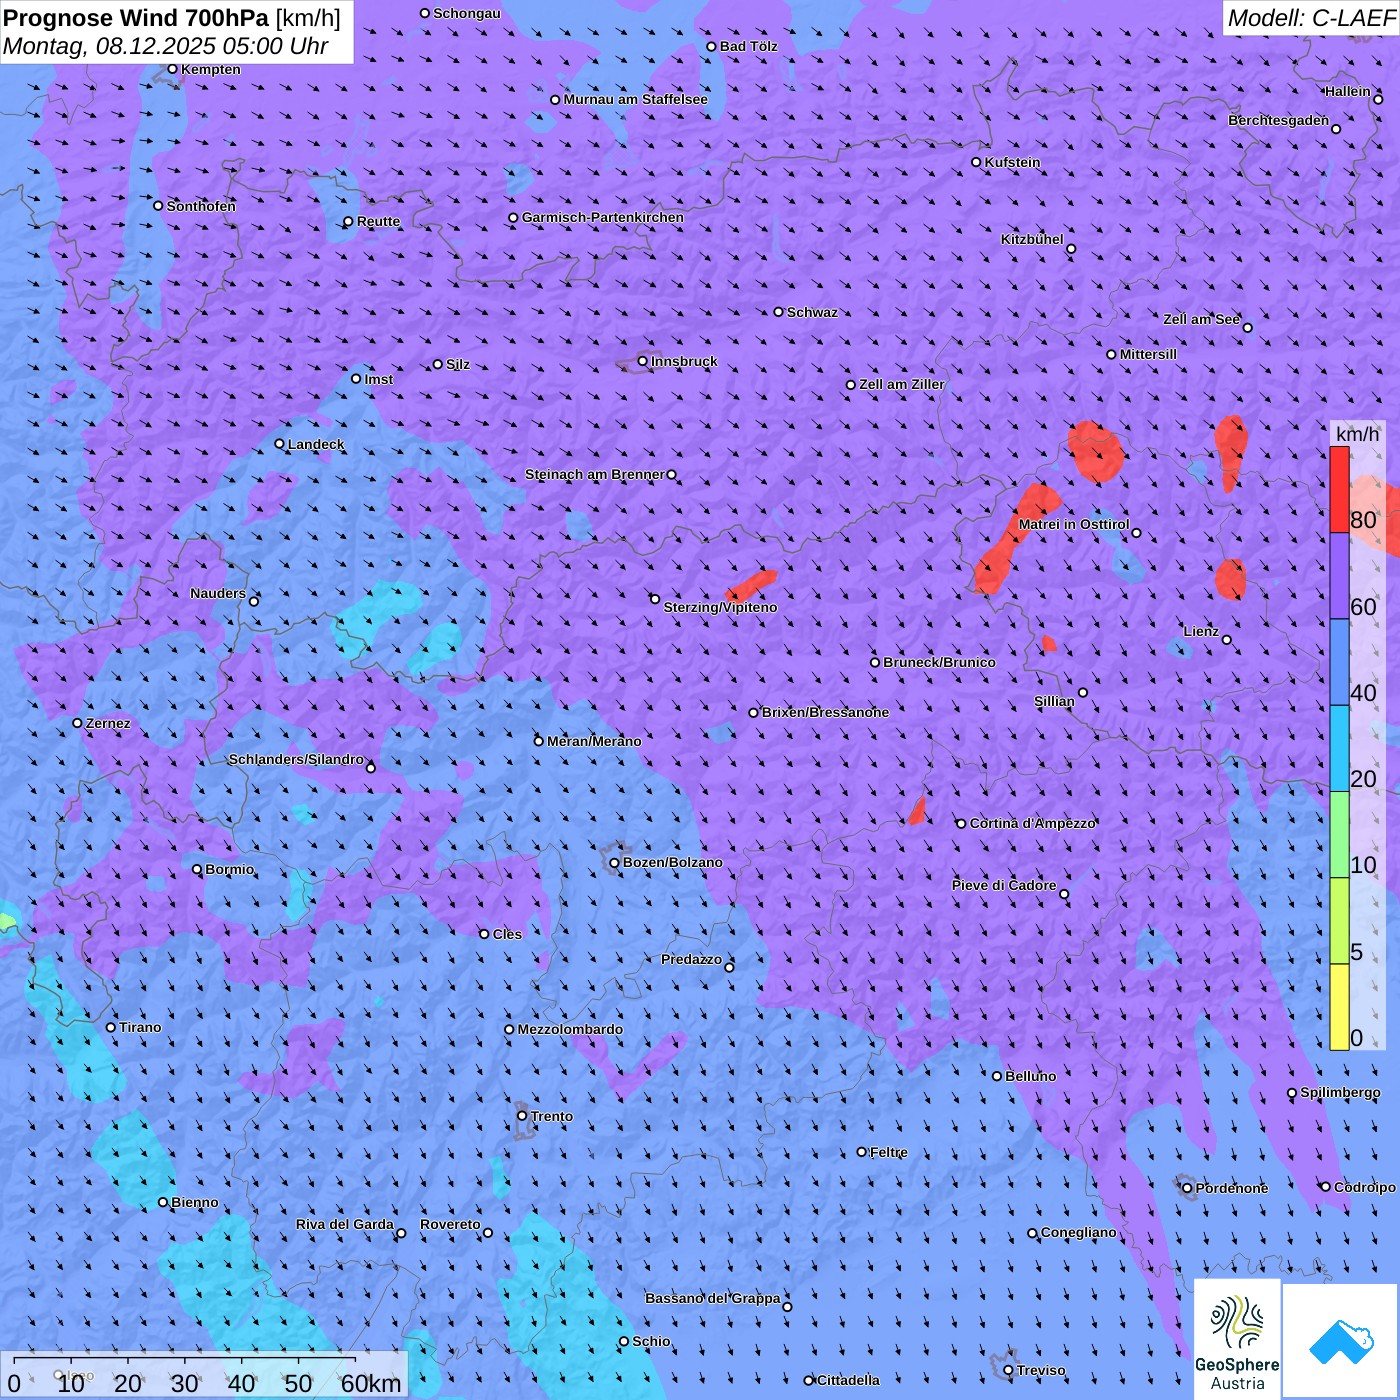Click the 'Zell am Ziller' label
Screen dimensions: 1400x1400
click(x=901, y=384)
